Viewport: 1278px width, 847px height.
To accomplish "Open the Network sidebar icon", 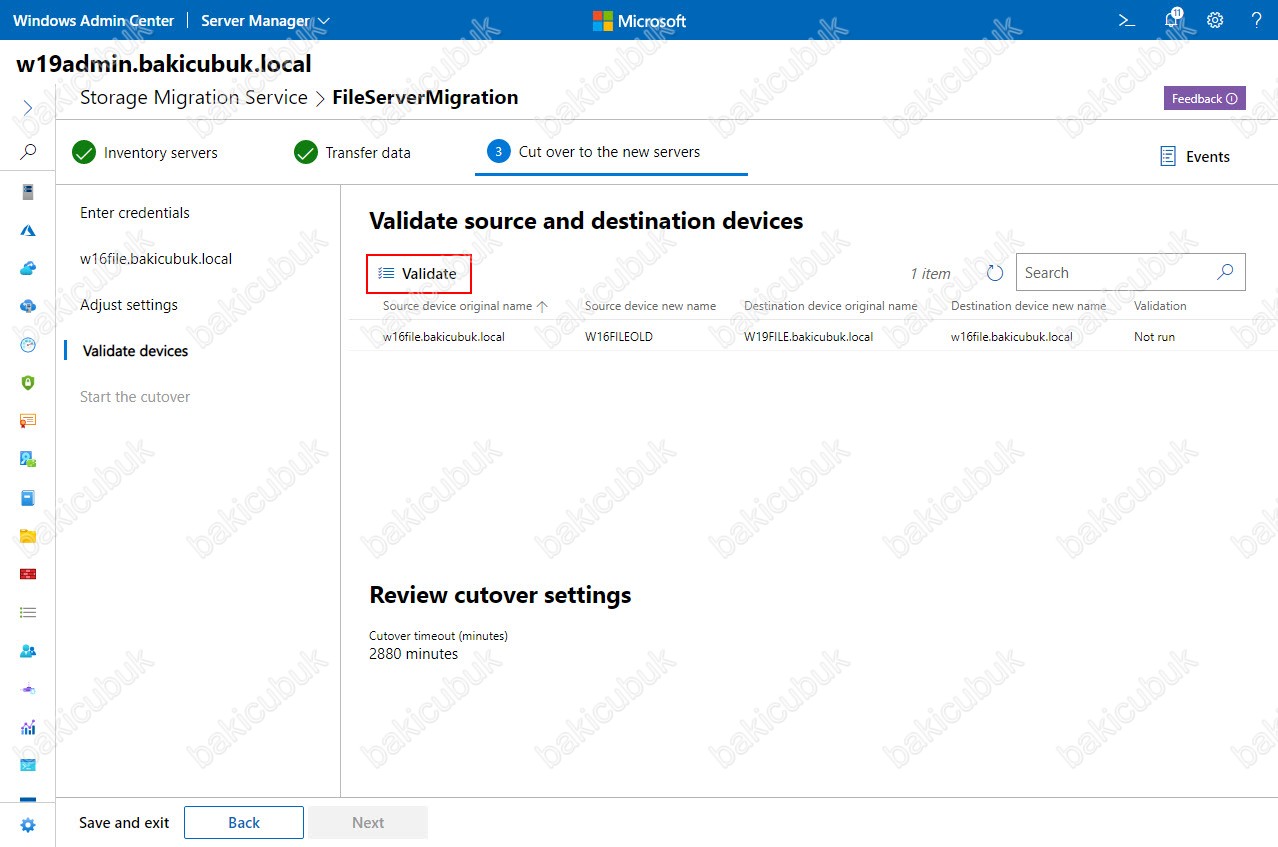I will coord(28,689).
